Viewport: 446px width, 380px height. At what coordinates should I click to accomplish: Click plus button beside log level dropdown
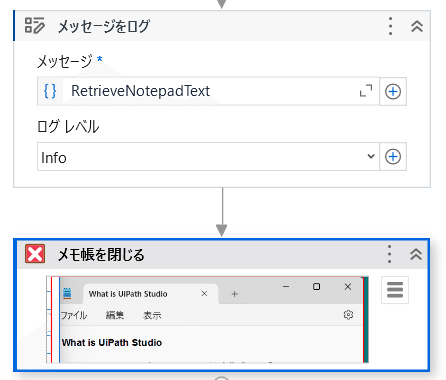[393, 157]
